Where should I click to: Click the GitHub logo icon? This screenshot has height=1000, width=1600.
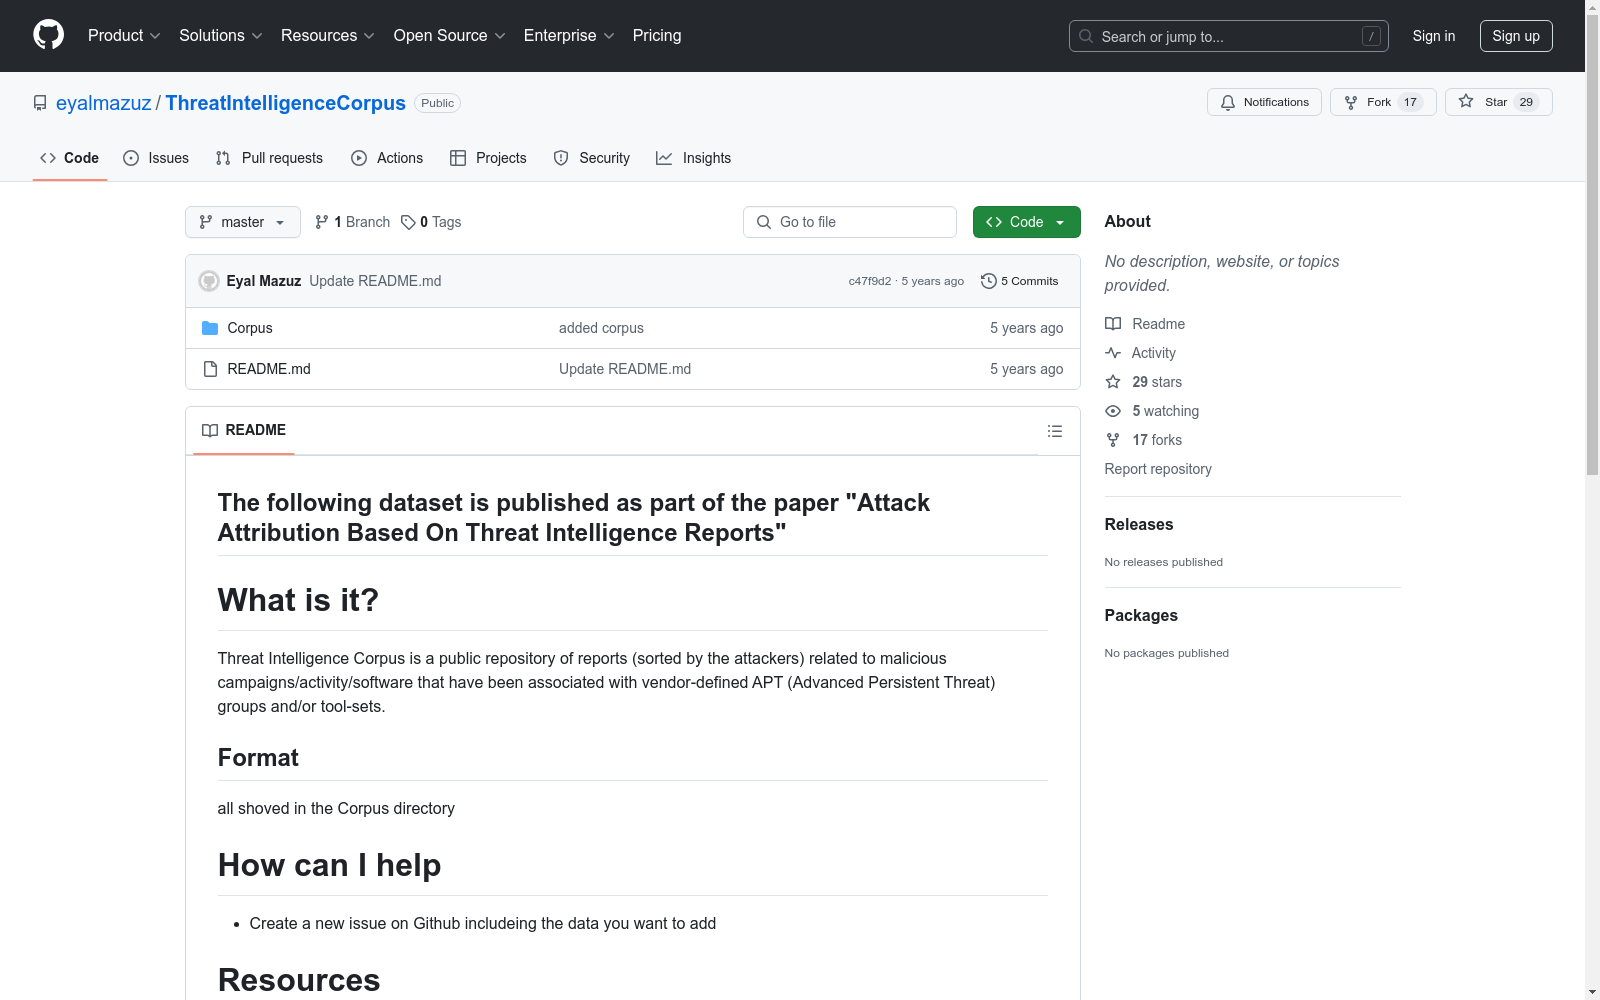click(48, 35)
